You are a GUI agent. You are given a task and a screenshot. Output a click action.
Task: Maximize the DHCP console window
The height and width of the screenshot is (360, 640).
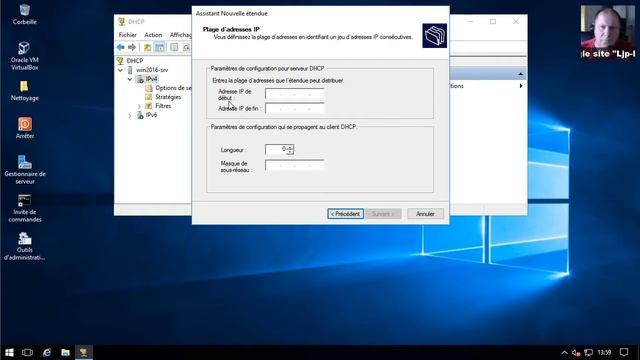(x=493, y=21)
